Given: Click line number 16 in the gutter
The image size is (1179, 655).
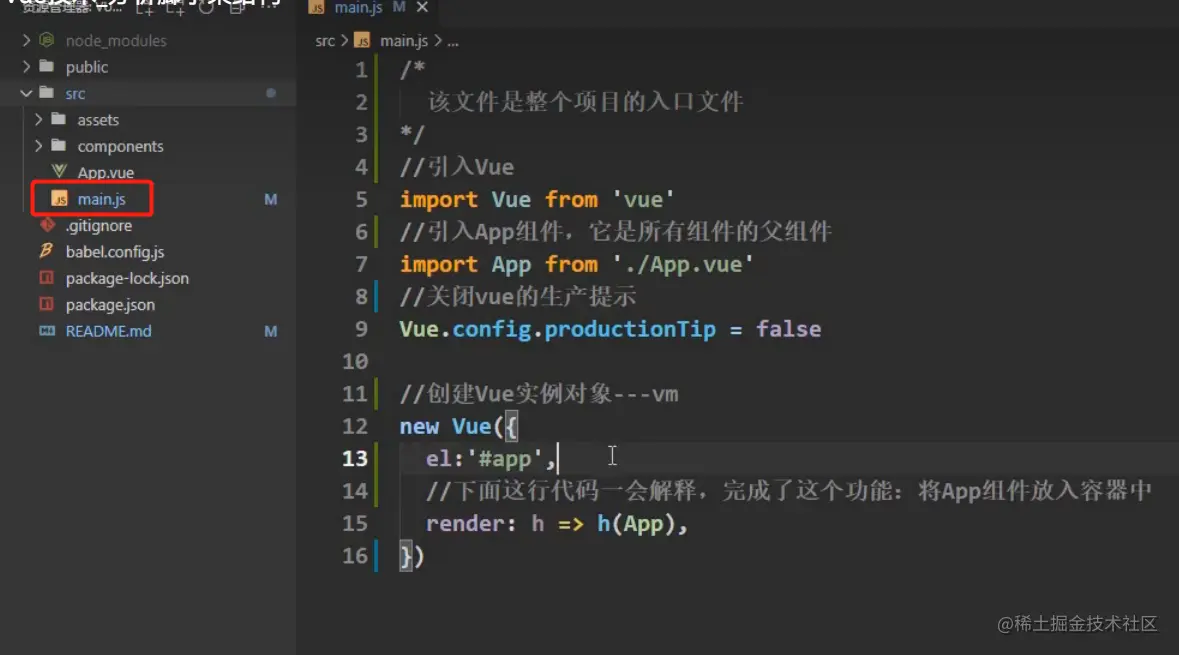Looking at the screenshot, I should click(354, 555).
